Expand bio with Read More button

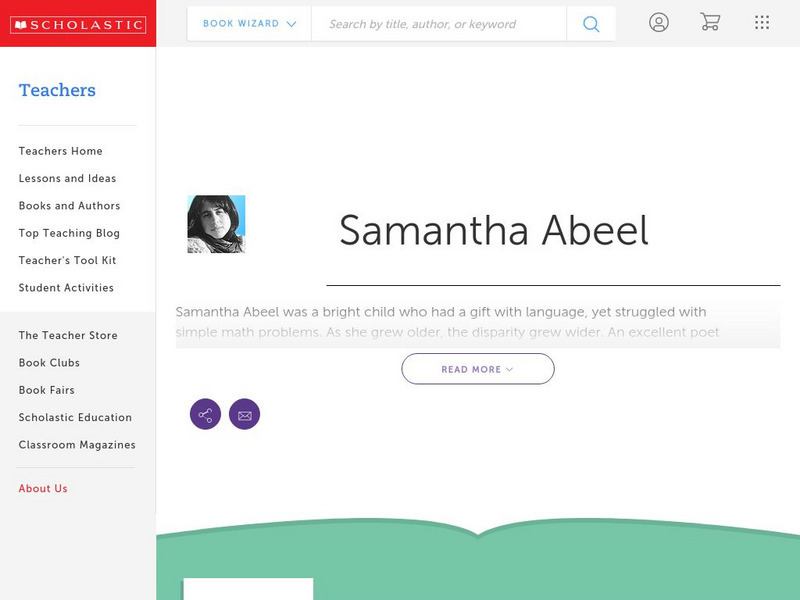(478, 369)
